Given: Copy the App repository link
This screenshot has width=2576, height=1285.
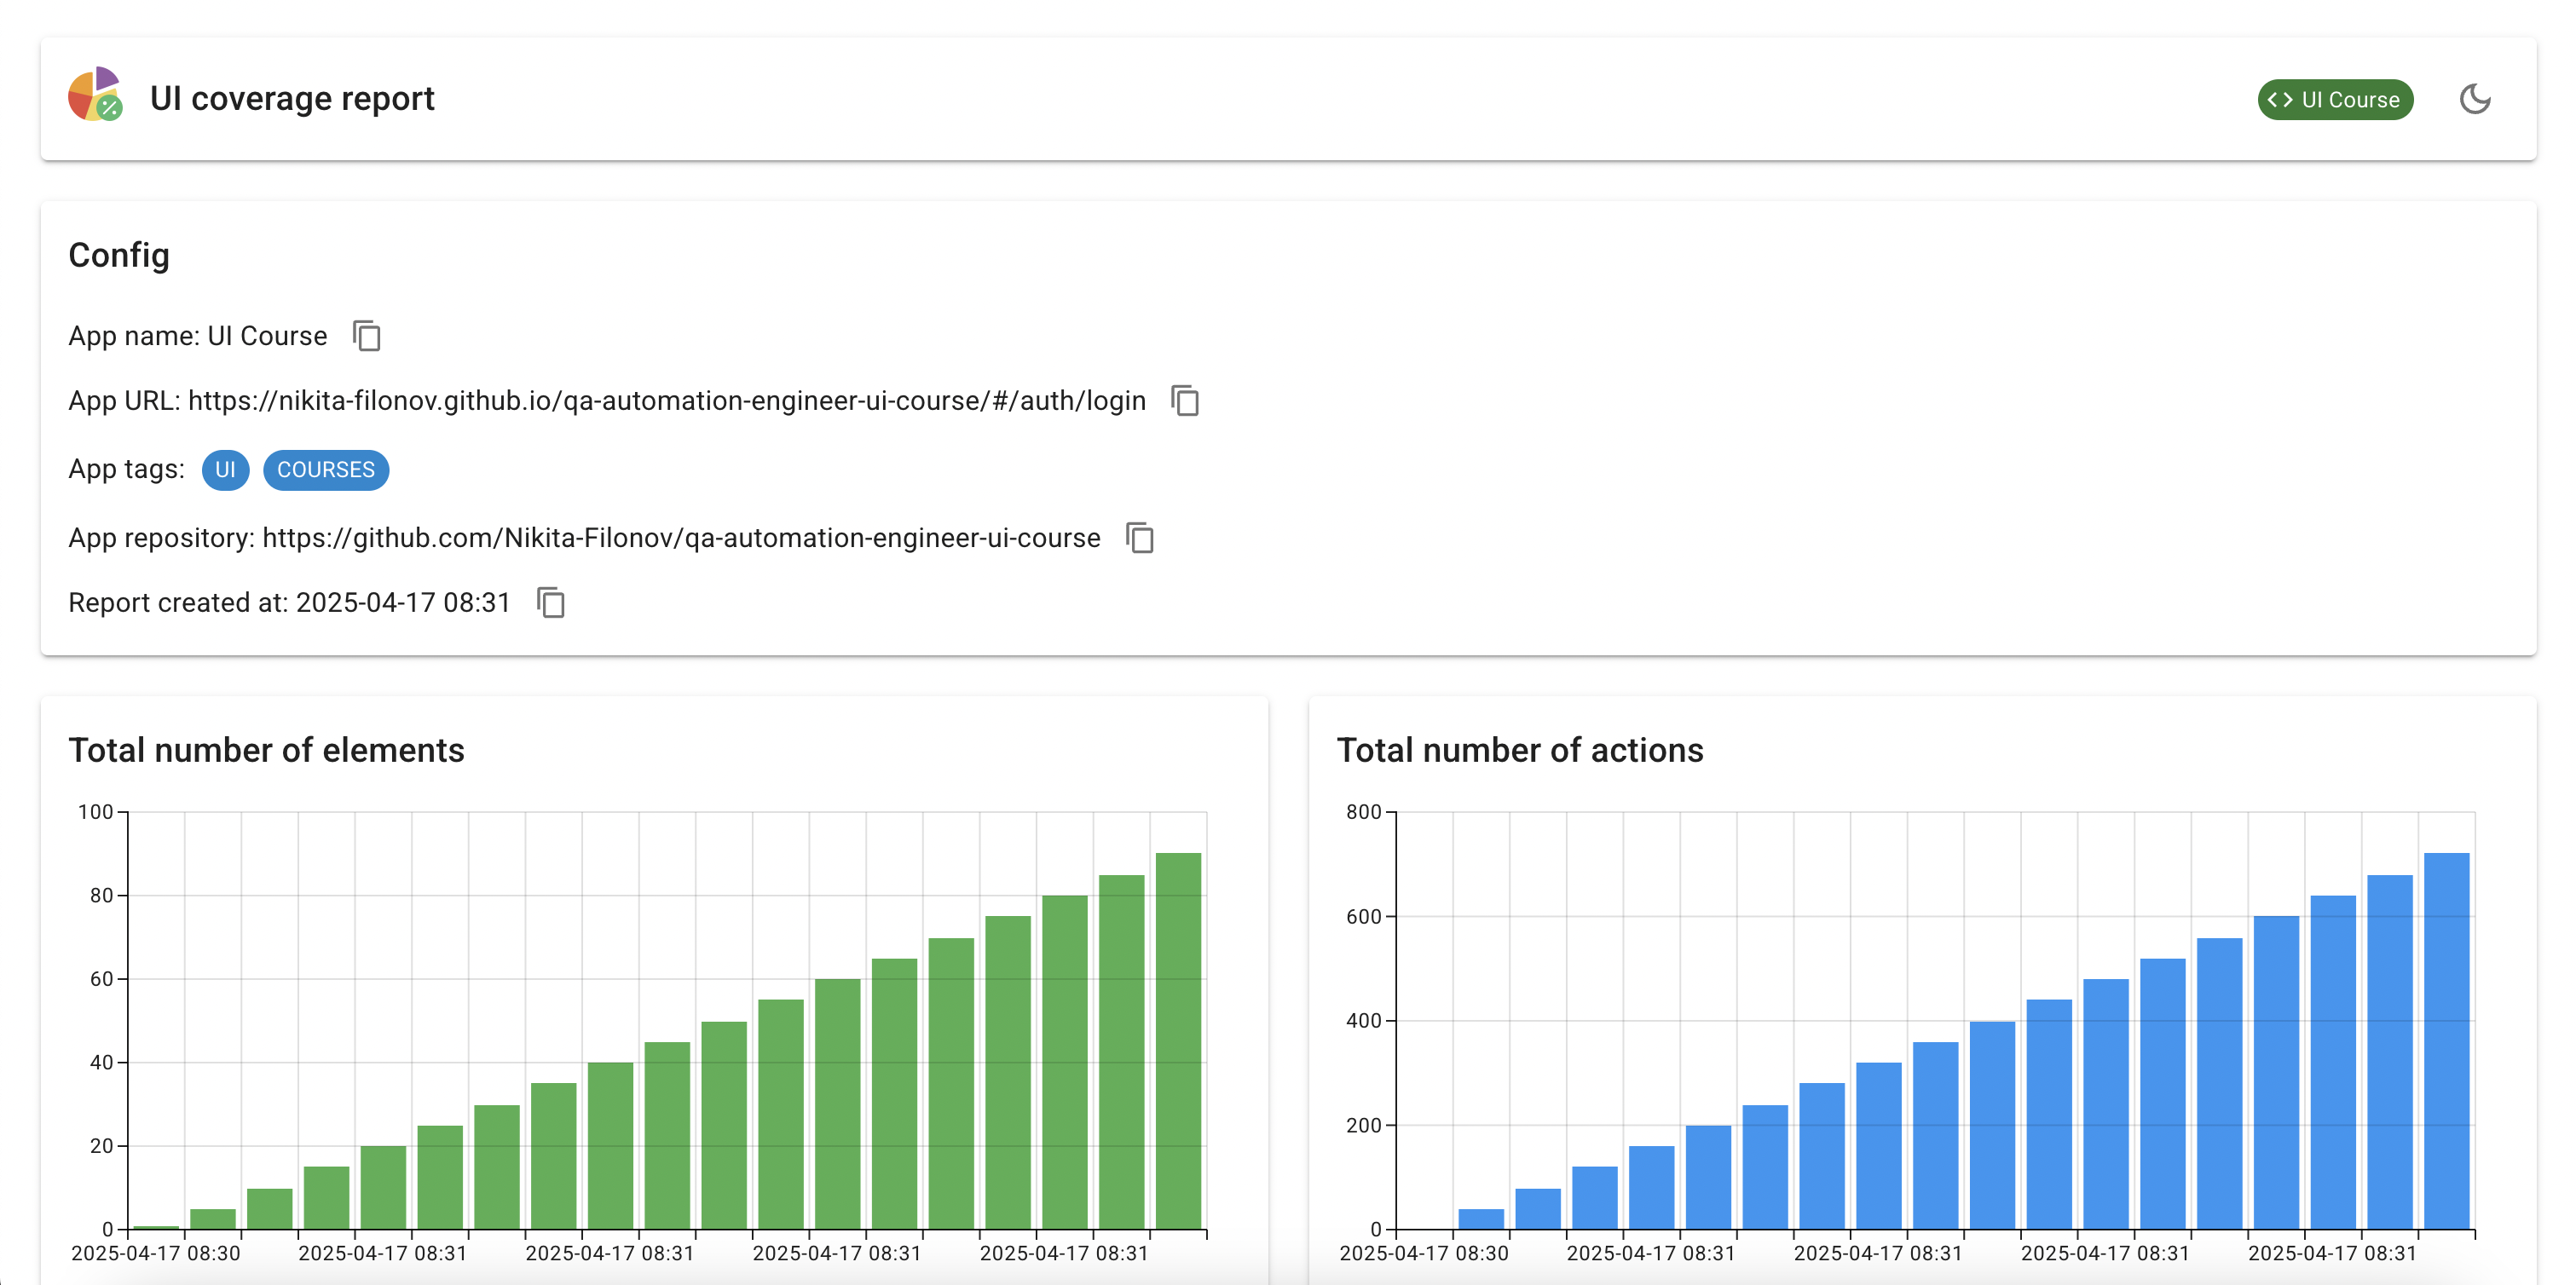Looking at the screenshot, I should [x=1140, y=538].
